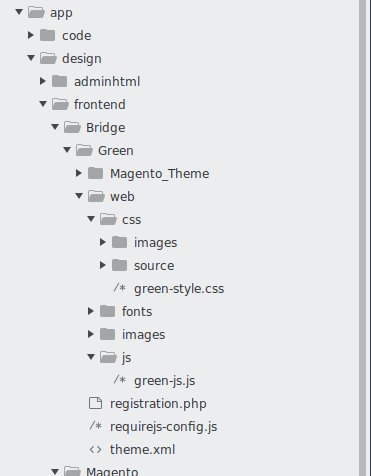
Task: Click the theme.xml angle-bracket icon
Action: pos(95,449)
